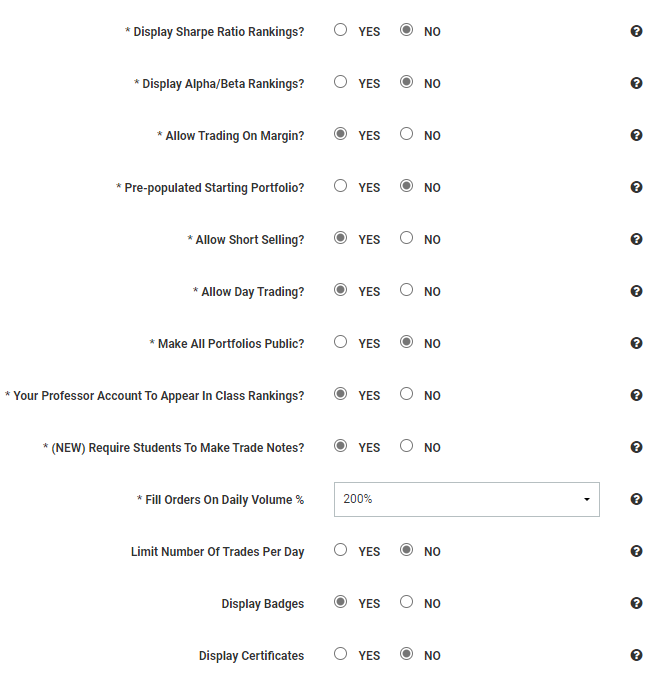Show help for Require Students Trade Notes
672x683 pixels.
[636, 447]
